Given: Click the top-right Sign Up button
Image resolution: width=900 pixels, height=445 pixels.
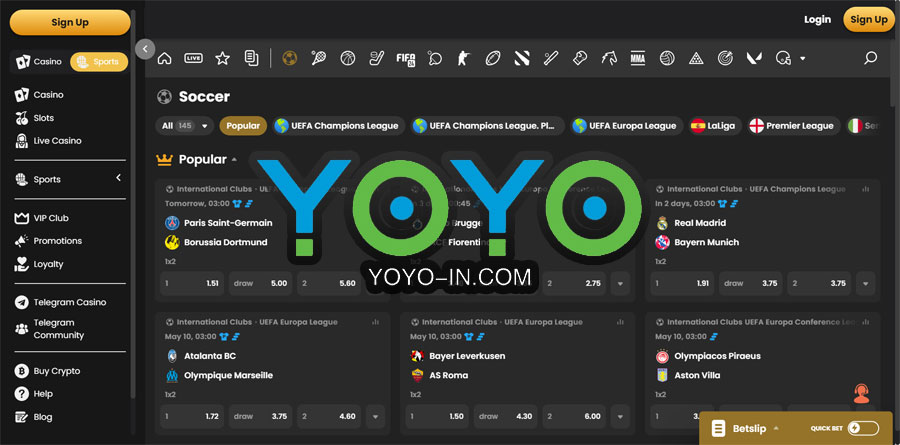Looking at the screenshot, I should point(869,20).
